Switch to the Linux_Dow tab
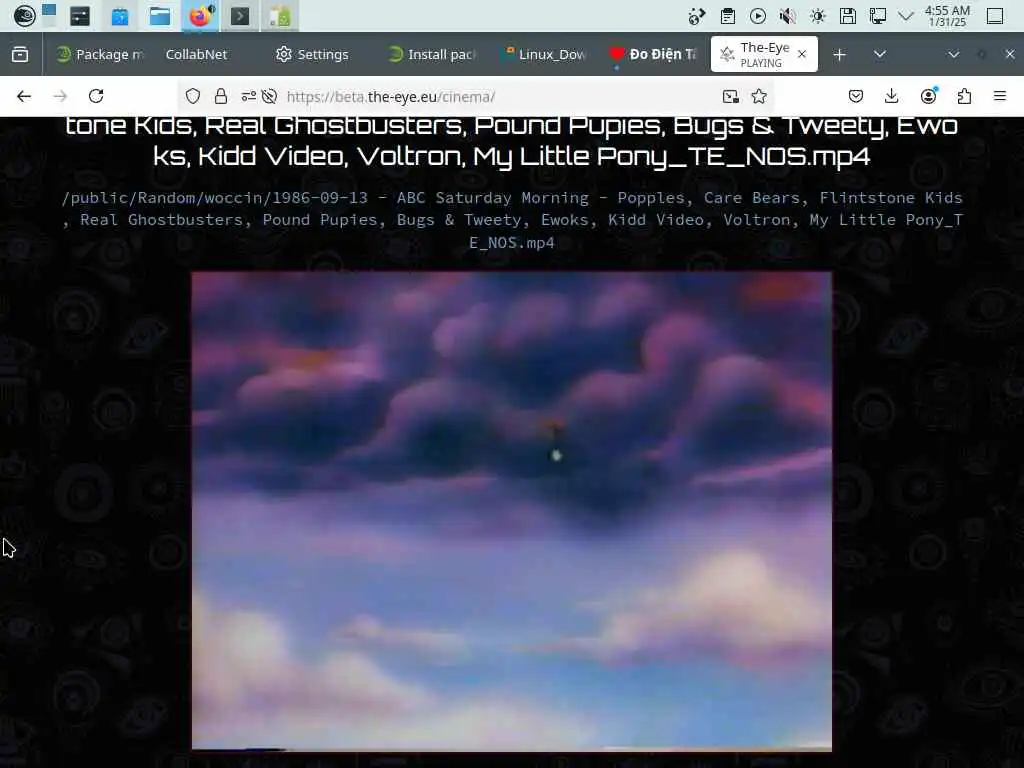This screenshot has height=768, width=1024. (545, 54)
